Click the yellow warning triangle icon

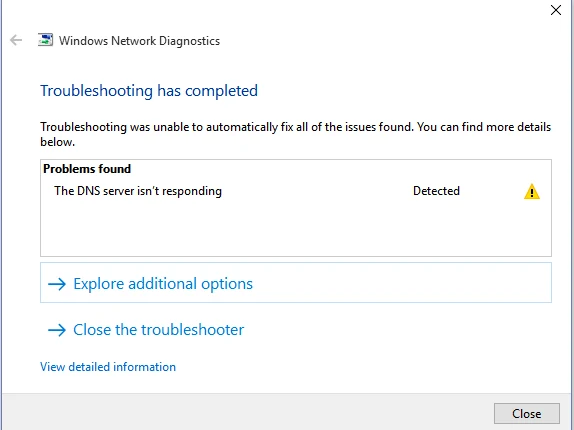532,192
